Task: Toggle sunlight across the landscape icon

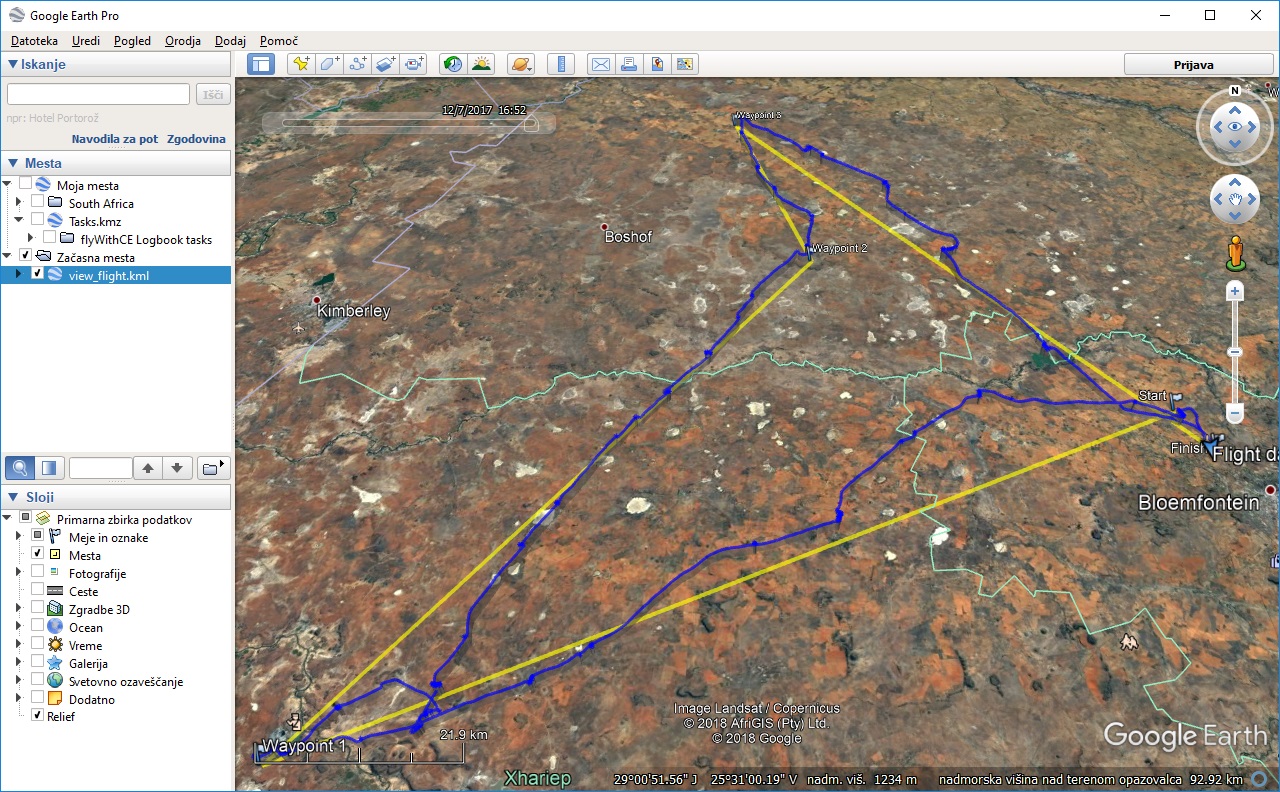Action: click(481, 64)
